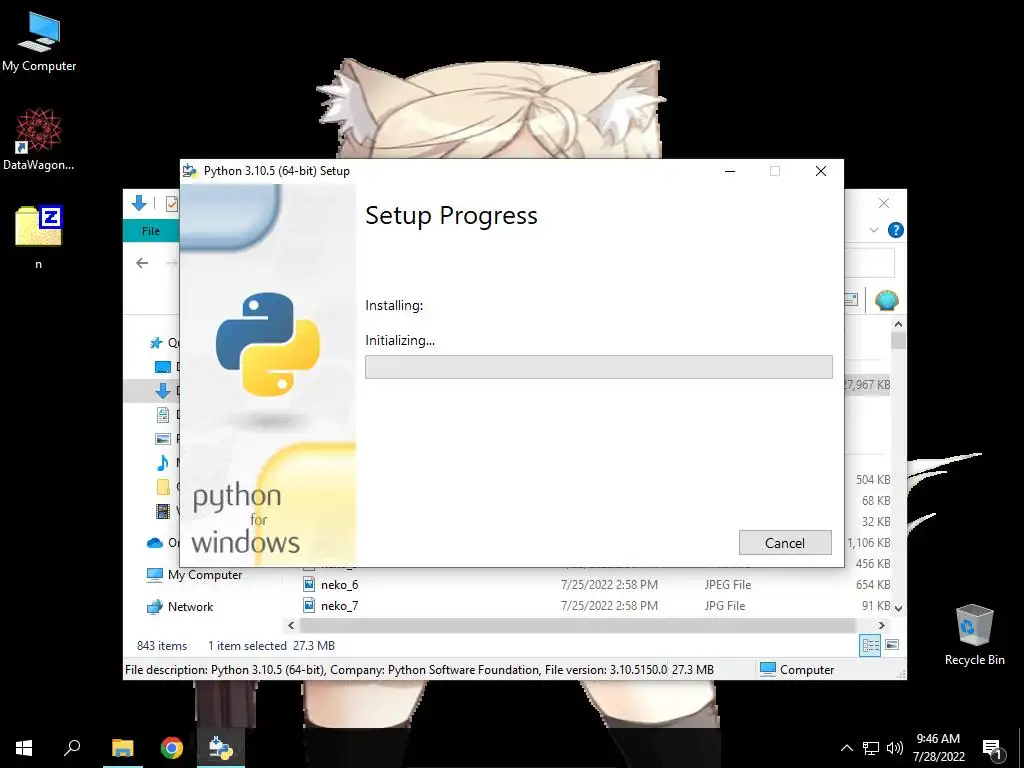Click the Python Setup title bar icon
Screen dimensions: 1024x768
pyautogui.click(x=190, y=171)
